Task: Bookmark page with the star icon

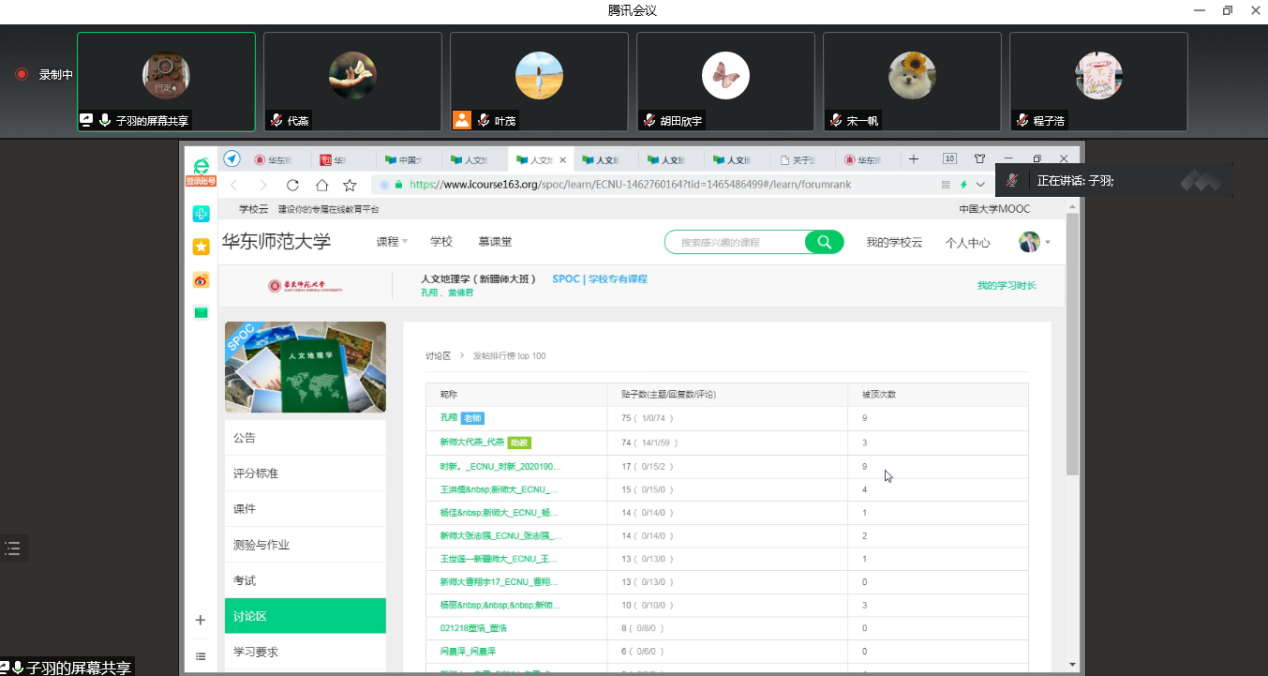Action: (350, 185)
